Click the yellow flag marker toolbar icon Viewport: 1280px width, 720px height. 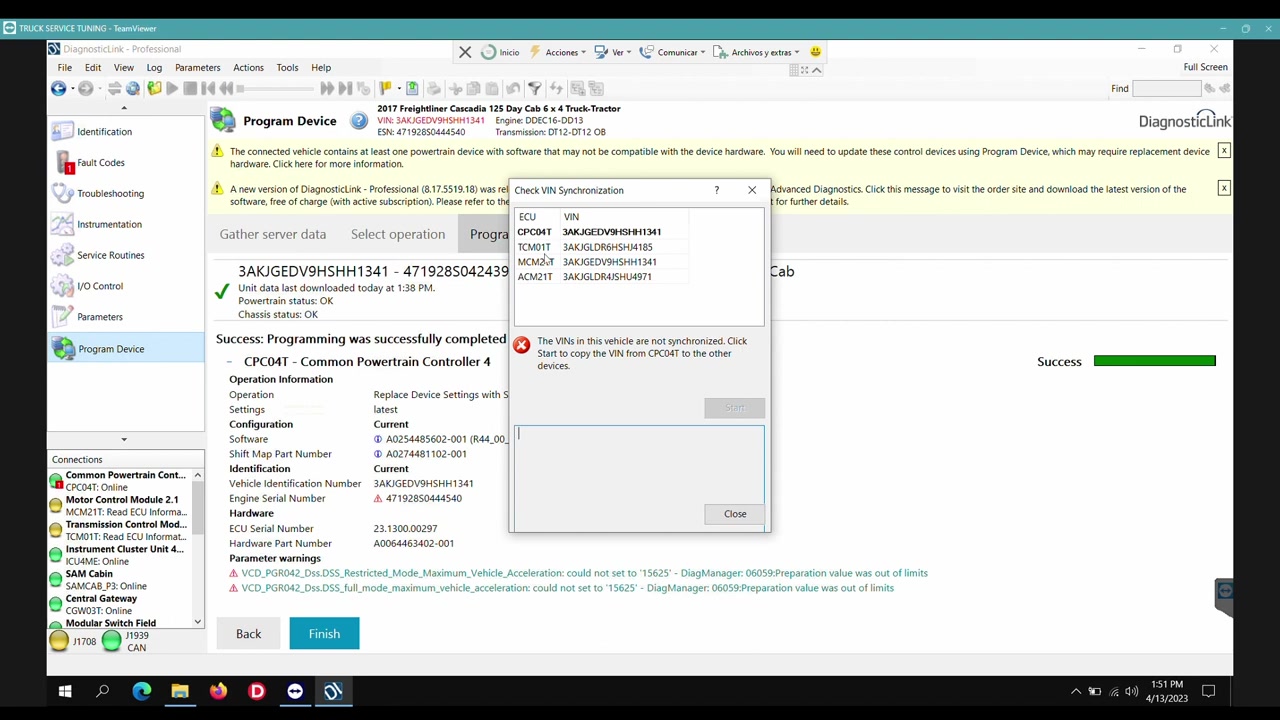click(x=386, y=89)
